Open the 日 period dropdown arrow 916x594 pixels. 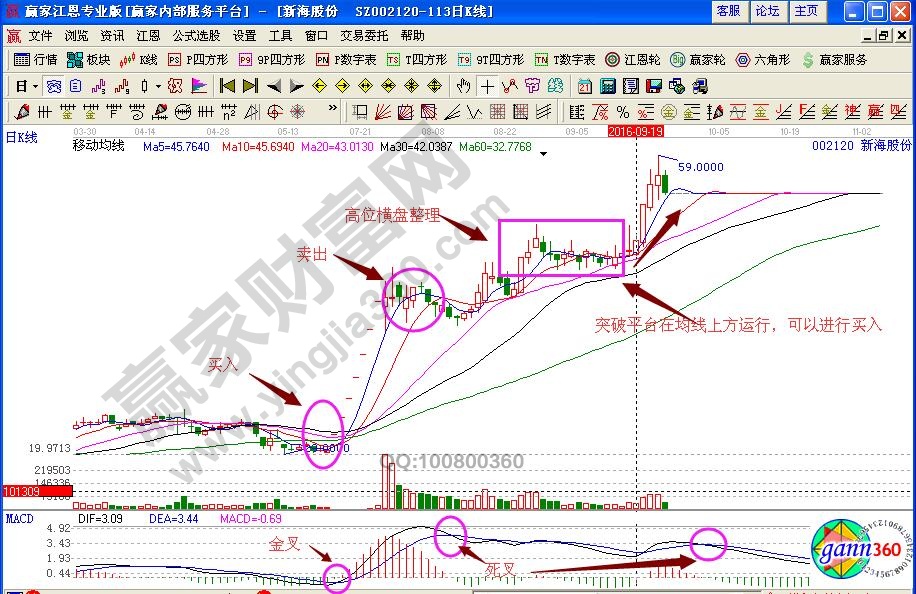click(x=36, y=86)
